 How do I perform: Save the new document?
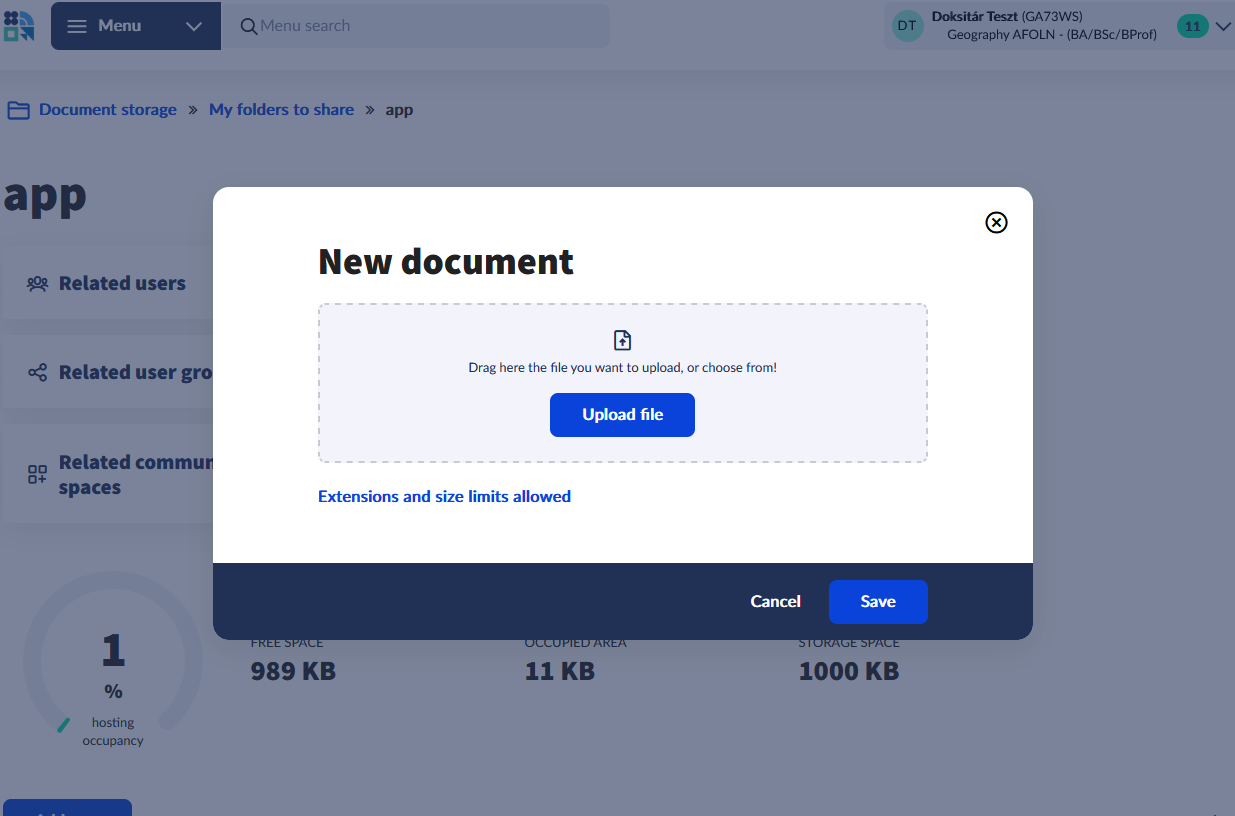pos(878,602)
